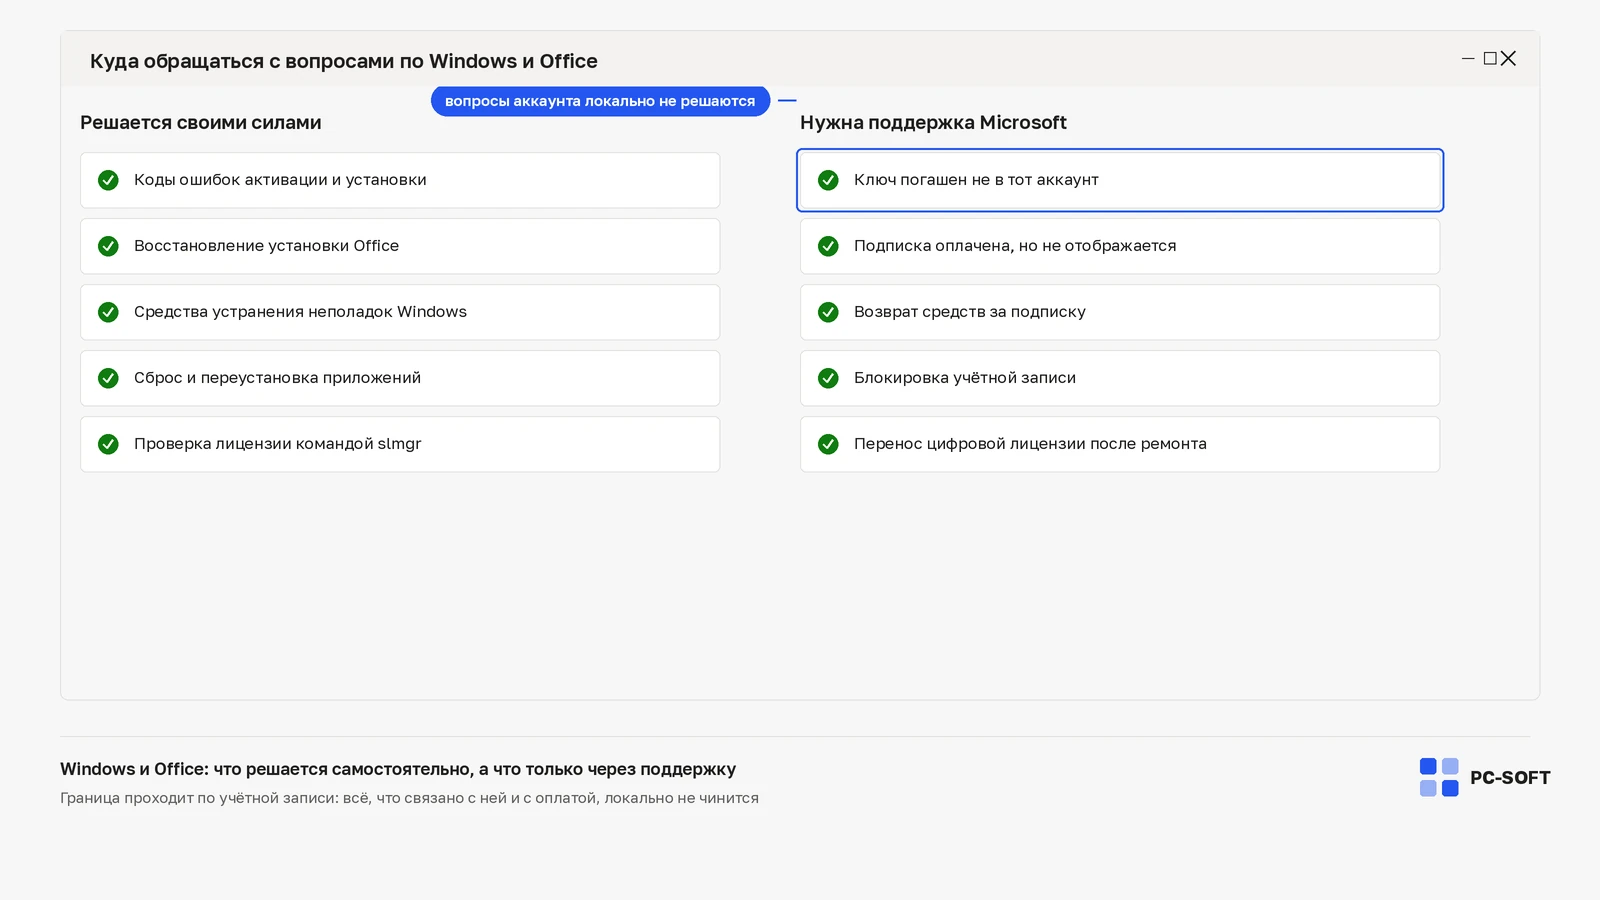Click the blue вопросы аккаунта локально не решаются badge
The width and height of the screenshot is (1600, 900).
point(600,101)
